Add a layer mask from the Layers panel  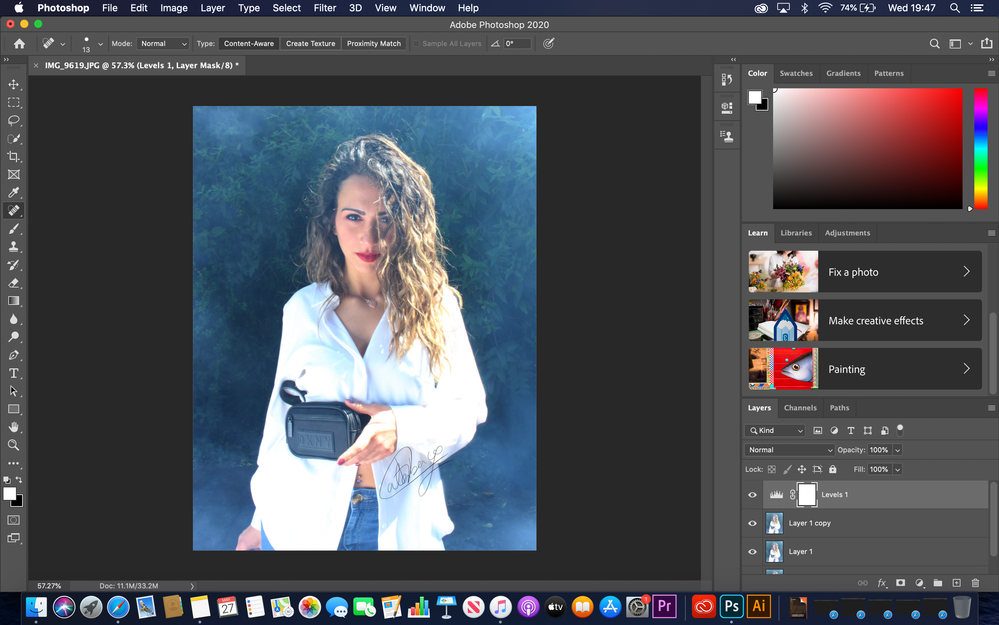[x=901, y=583]
